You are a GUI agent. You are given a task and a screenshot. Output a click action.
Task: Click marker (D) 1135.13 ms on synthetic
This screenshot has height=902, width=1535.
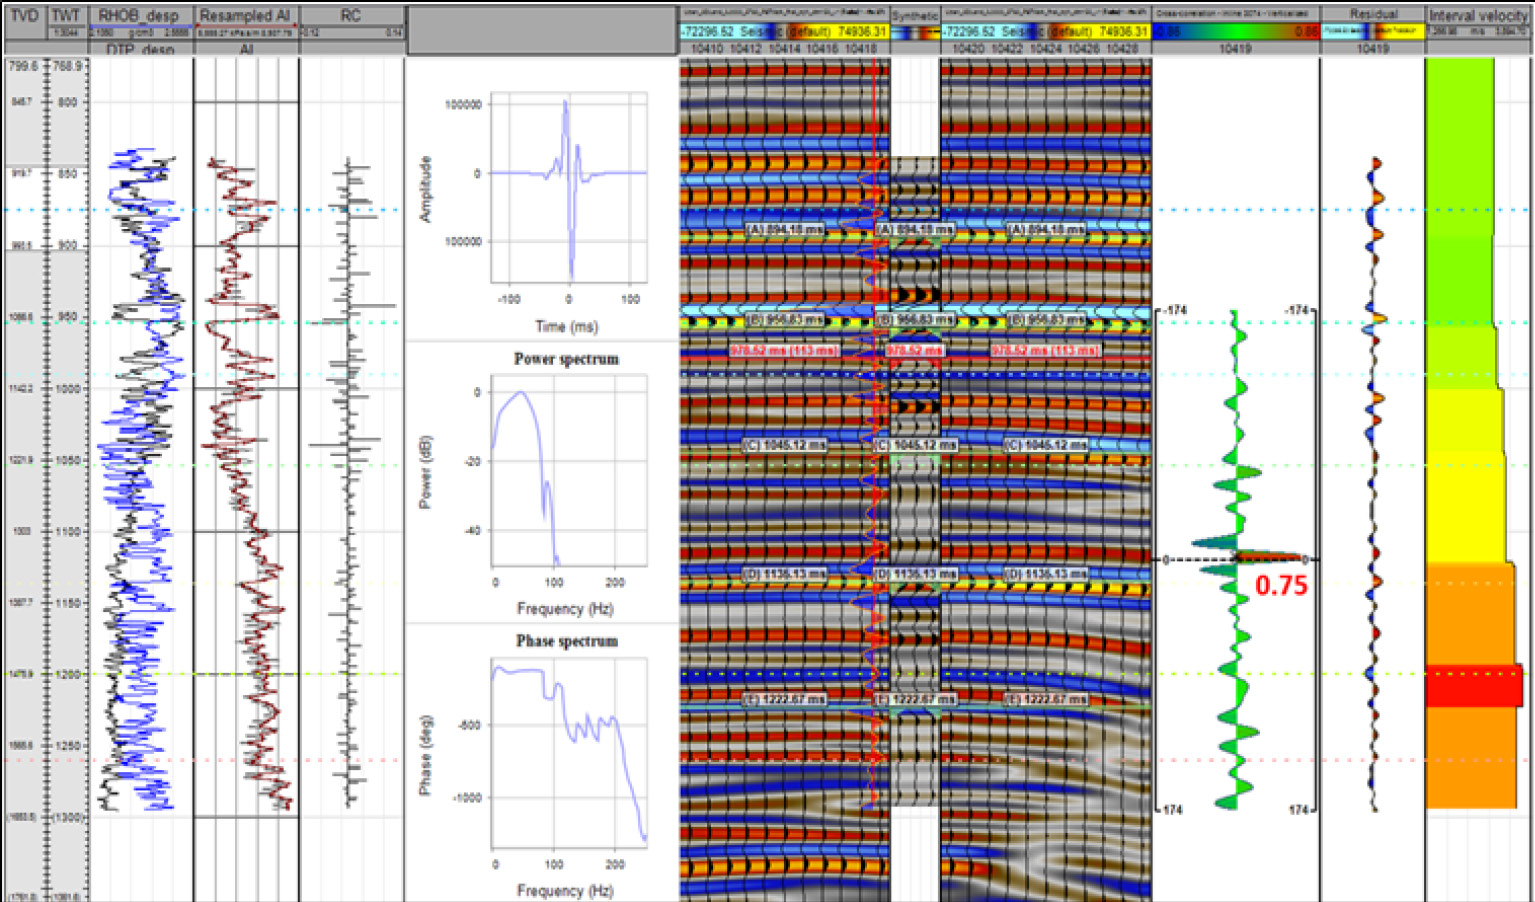[x=914, y=574]
